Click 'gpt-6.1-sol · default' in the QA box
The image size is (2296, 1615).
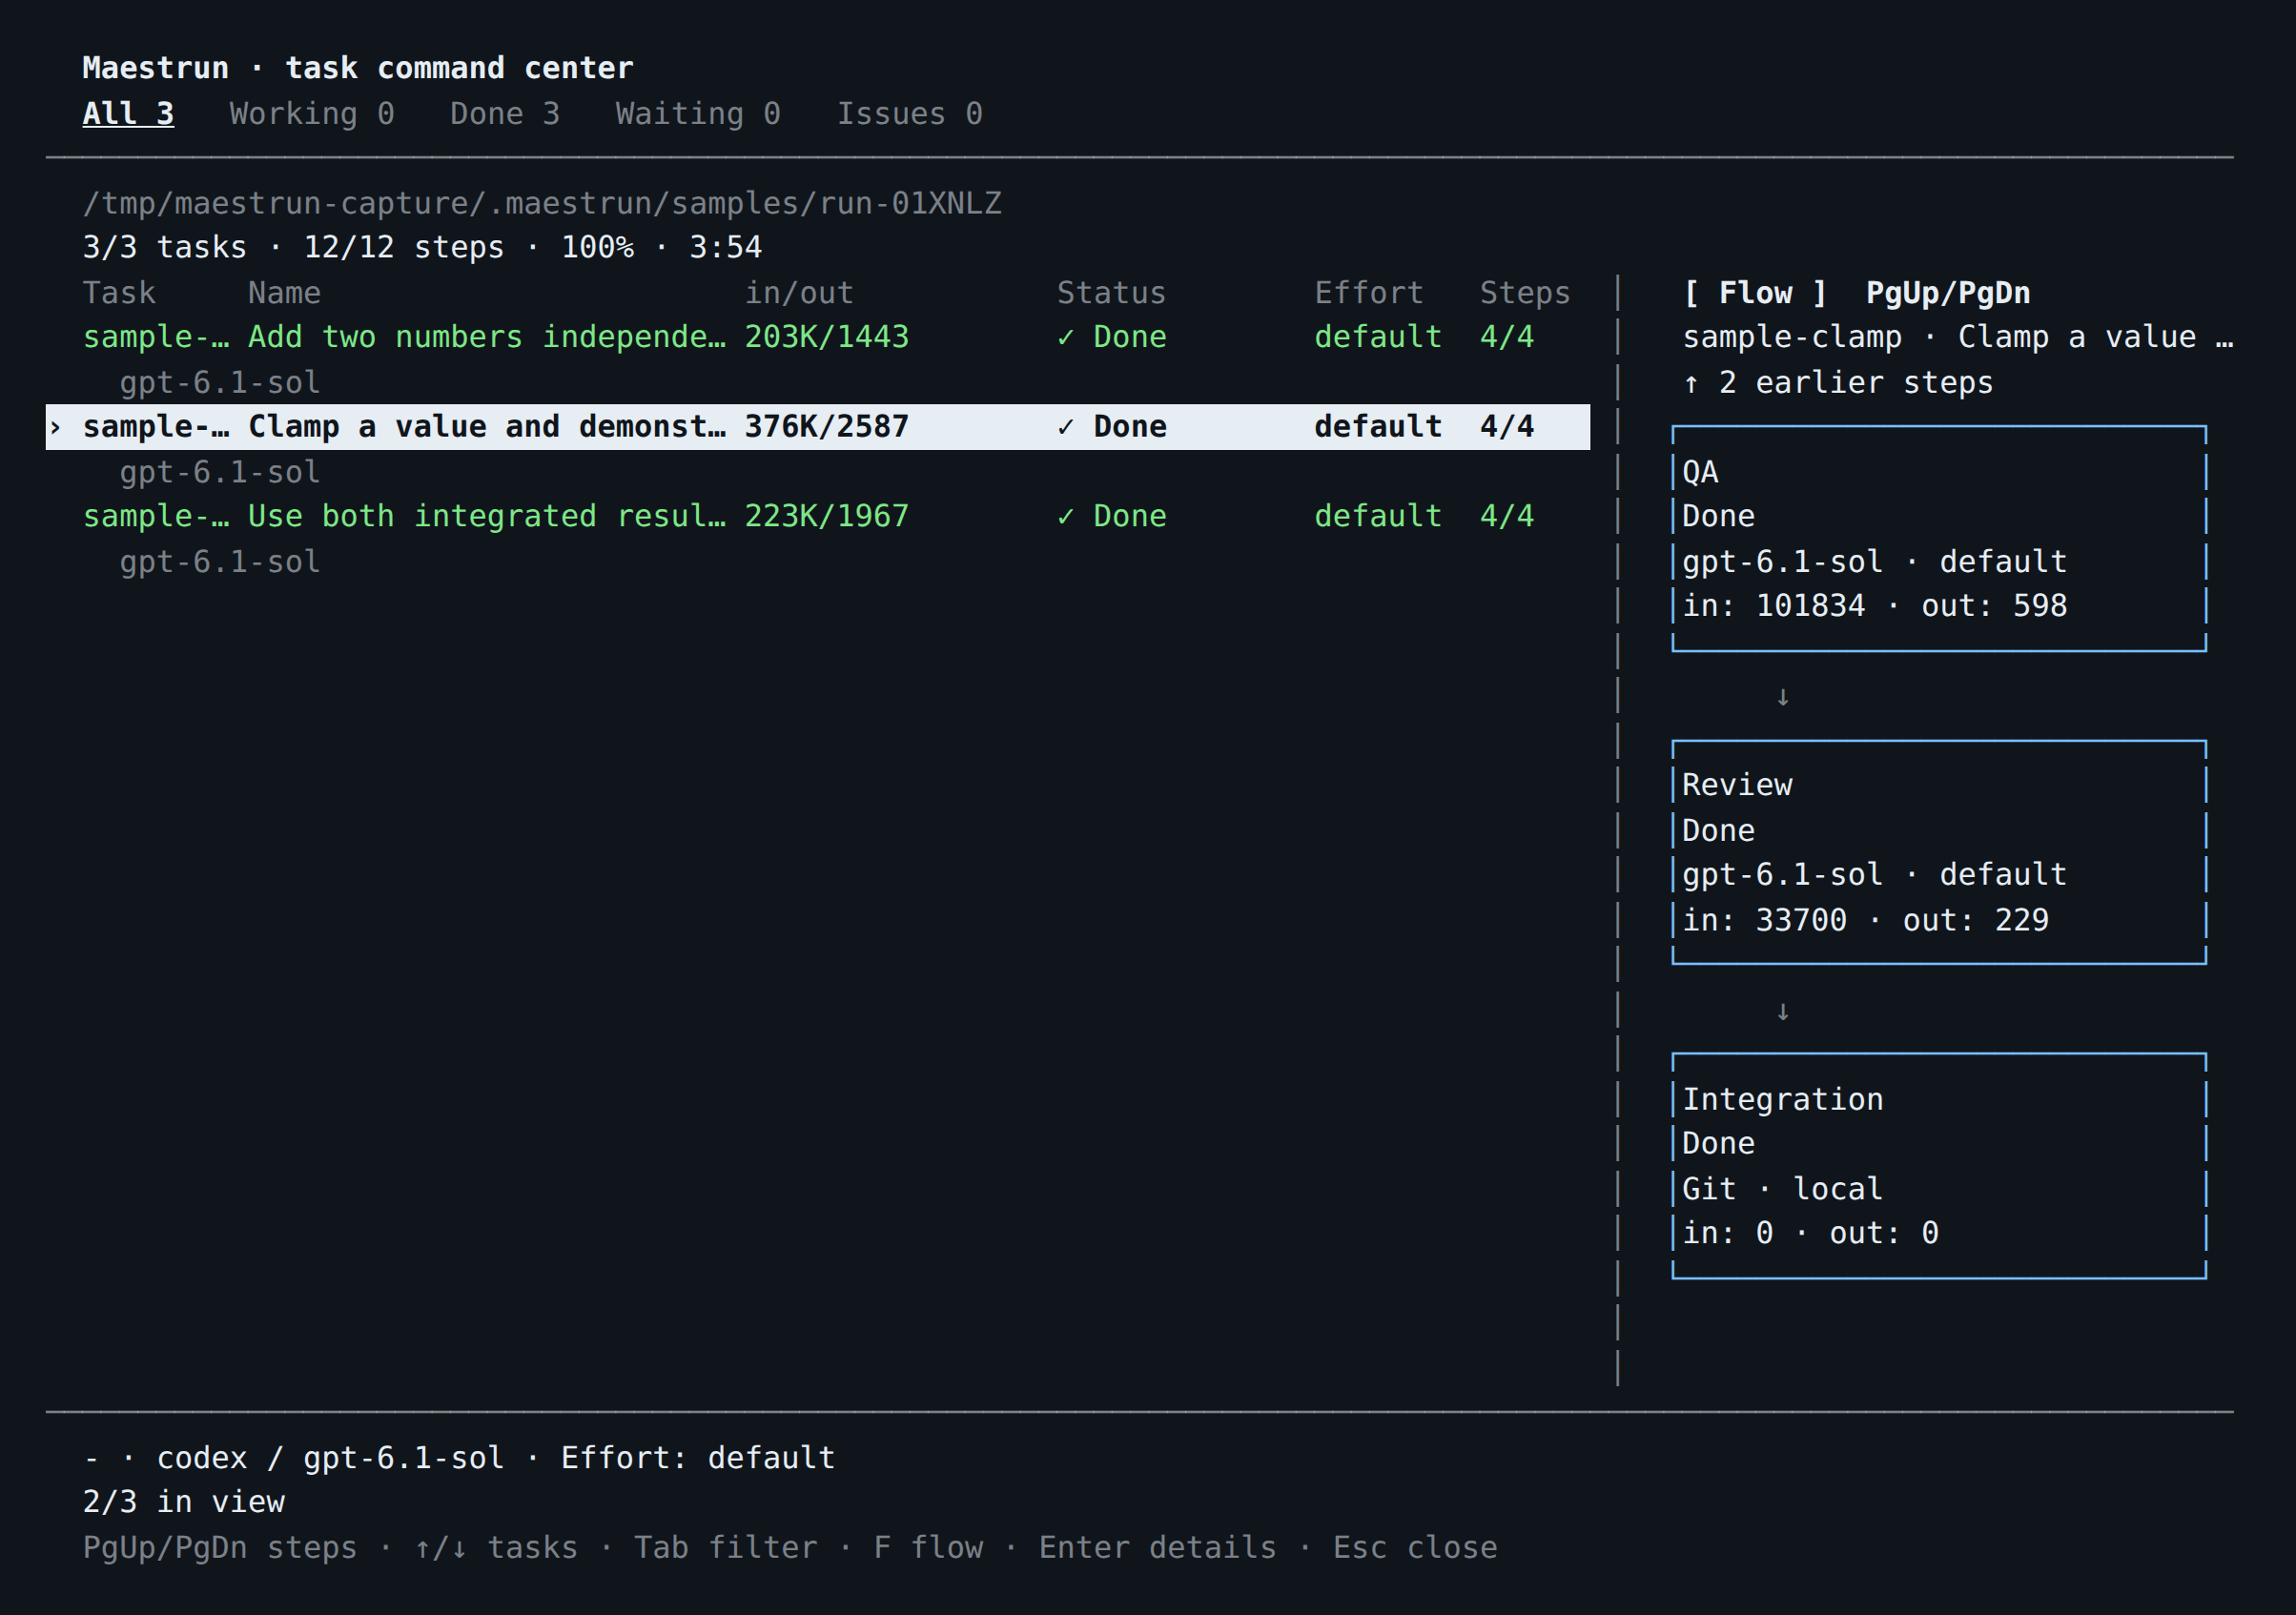point(1875,562)
